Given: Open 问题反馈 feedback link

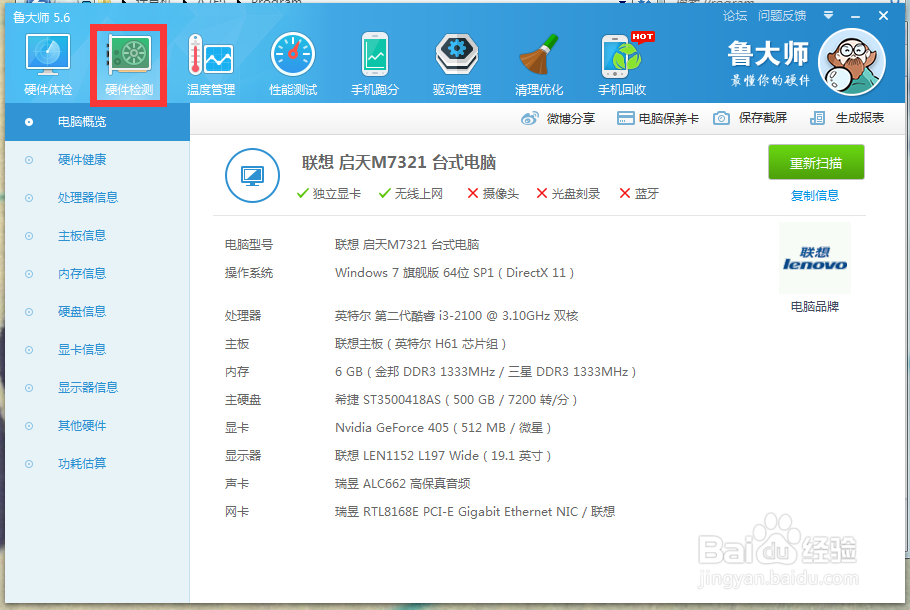Looking at the screenshot, I should [782, 16].
